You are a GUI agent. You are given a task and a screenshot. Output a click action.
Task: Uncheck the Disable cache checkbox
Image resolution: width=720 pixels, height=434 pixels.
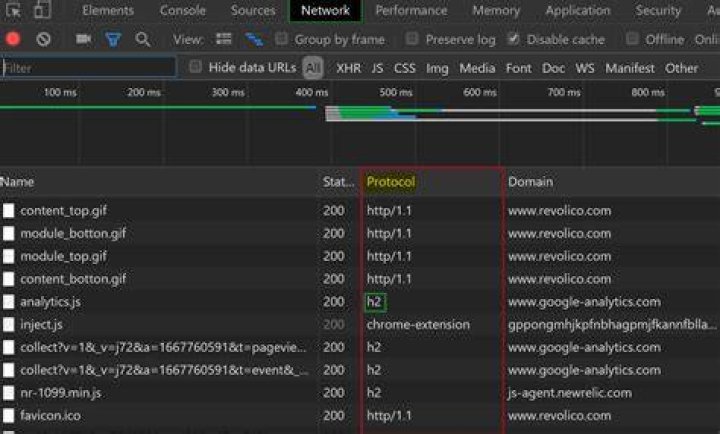pyautogui.click(x=513, y=39)
